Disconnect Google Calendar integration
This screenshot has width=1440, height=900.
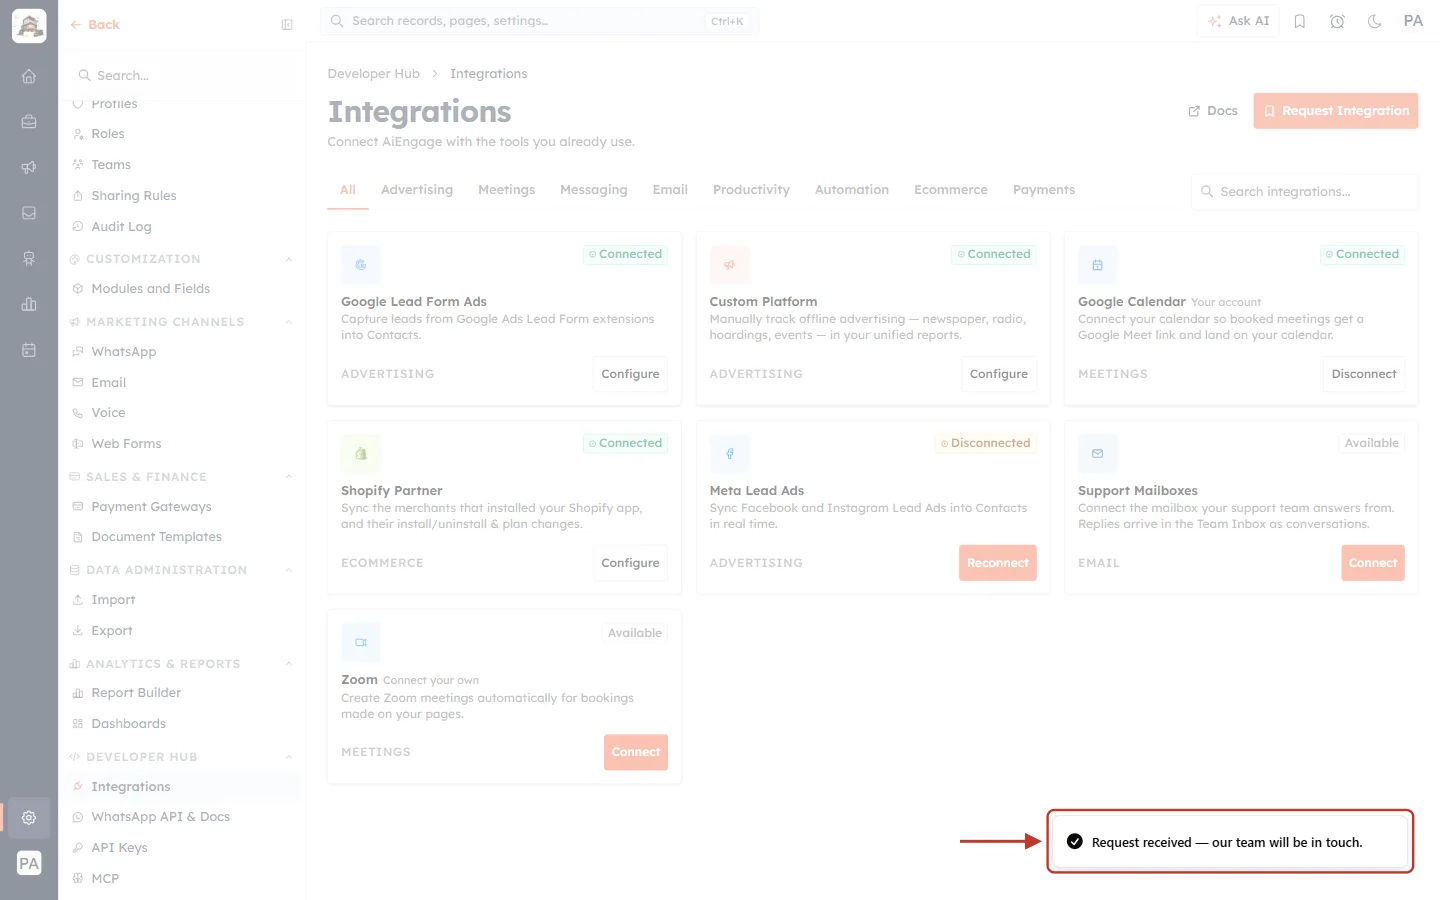pyautogui.click(x=1364, y=374)
